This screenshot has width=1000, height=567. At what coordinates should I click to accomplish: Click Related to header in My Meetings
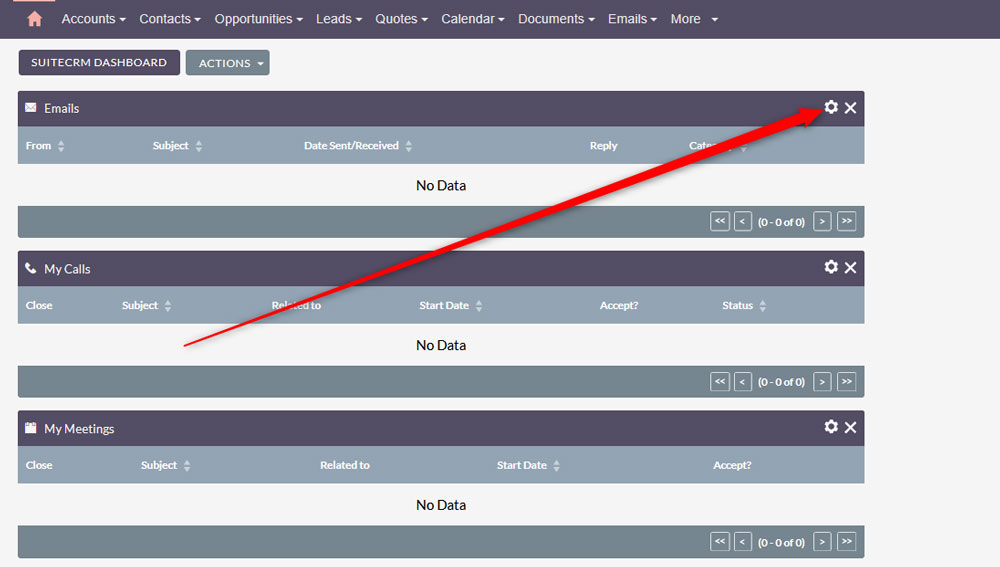click(x=344, y=466)
